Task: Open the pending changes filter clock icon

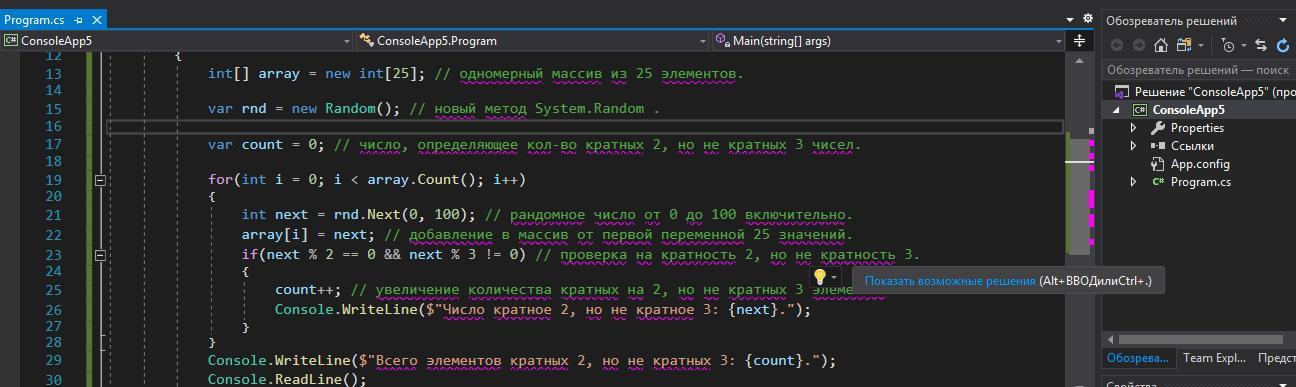Action: pyautogui.click(x=1228, y=45)
